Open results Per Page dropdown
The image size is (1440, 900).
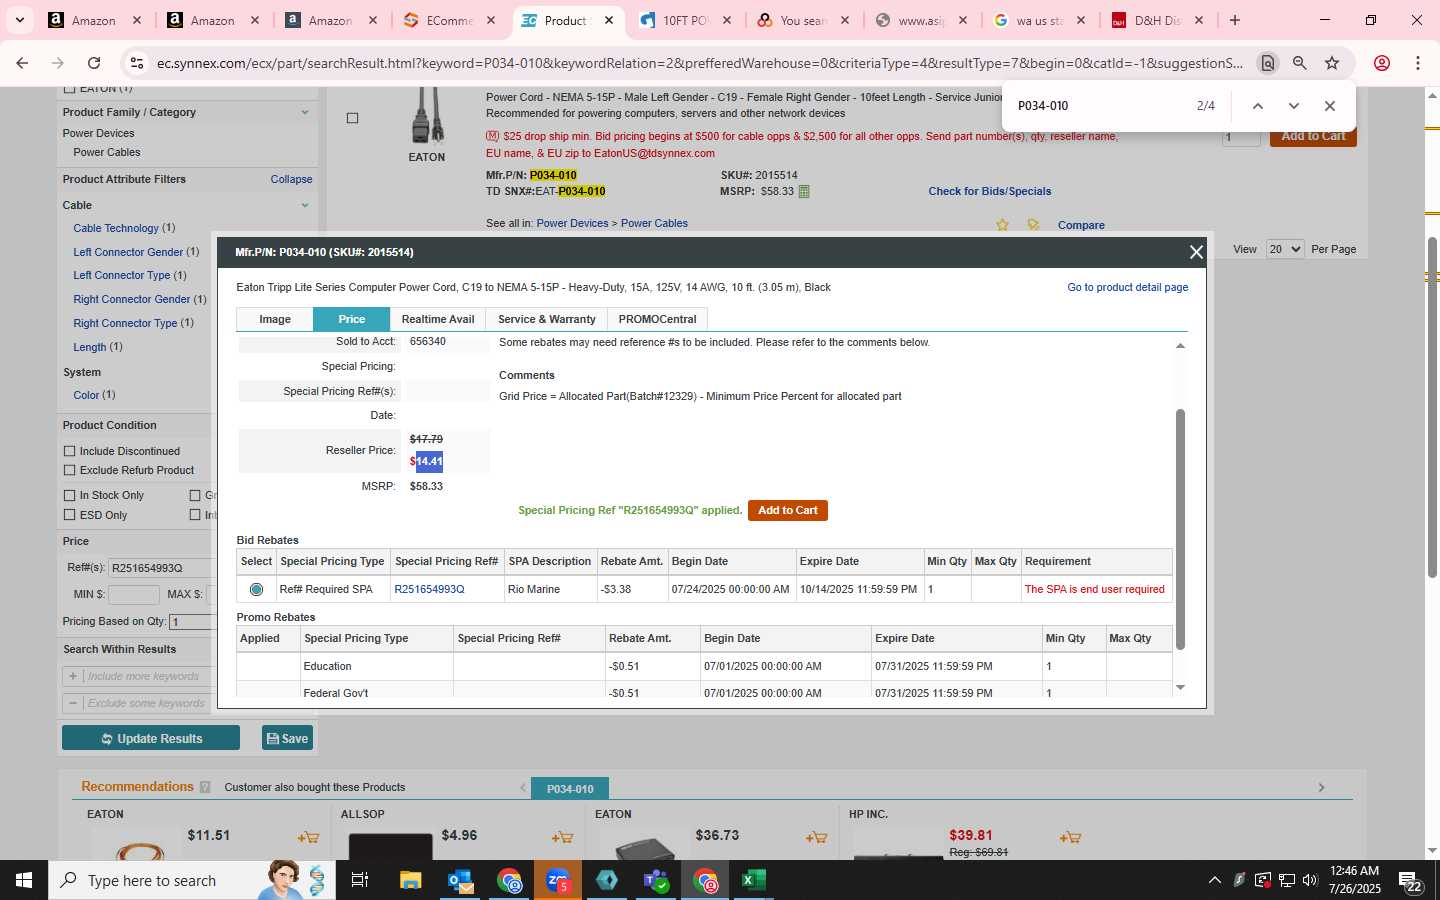point(1285,249)
